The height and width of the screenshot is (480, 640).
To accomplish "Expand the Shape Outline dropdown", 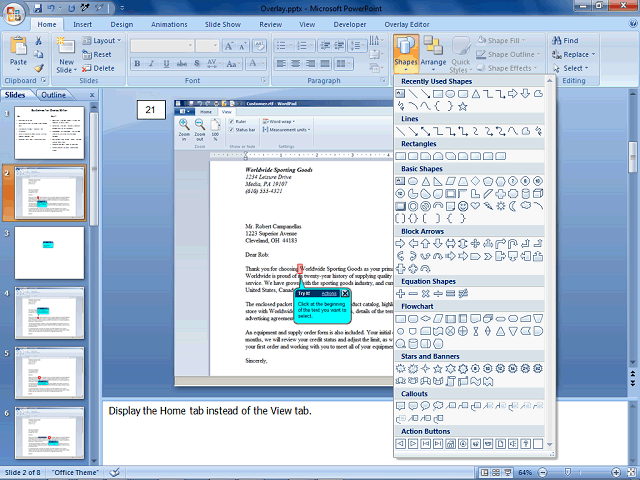I will coord(509,54).
